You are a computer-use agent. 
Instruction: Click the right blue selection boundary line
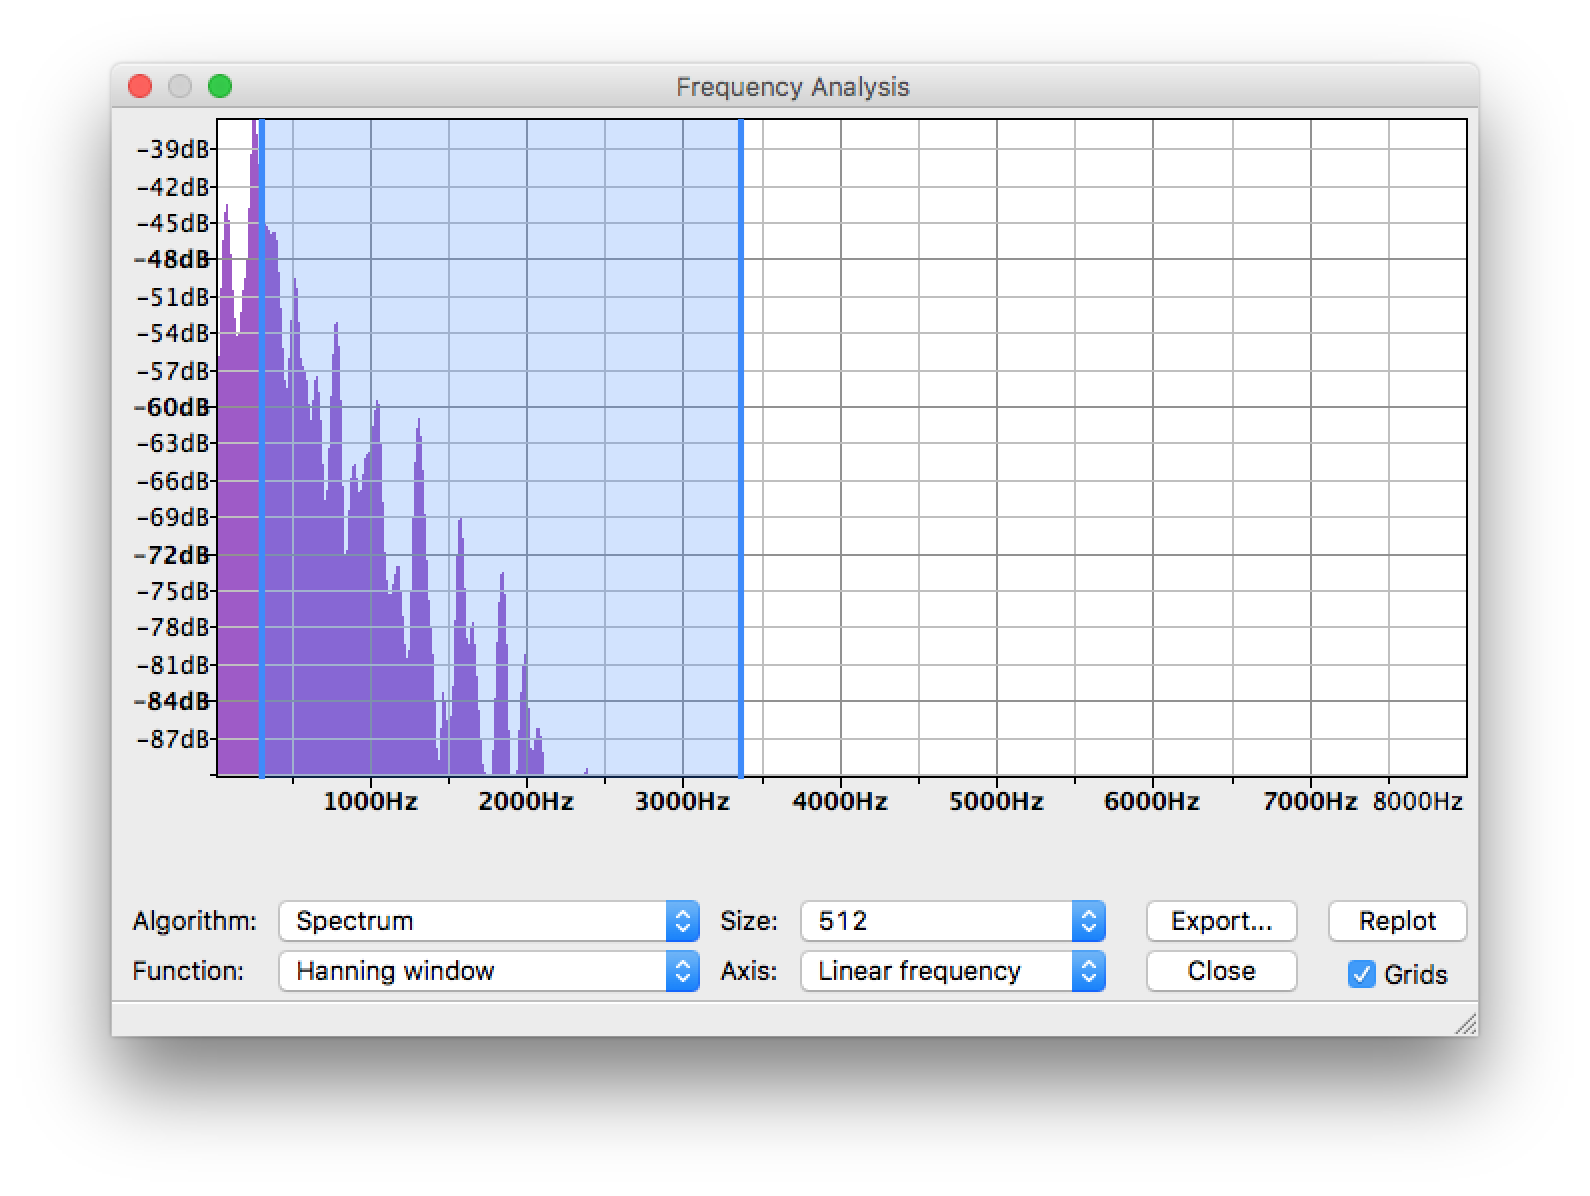(x=741, y=448)
